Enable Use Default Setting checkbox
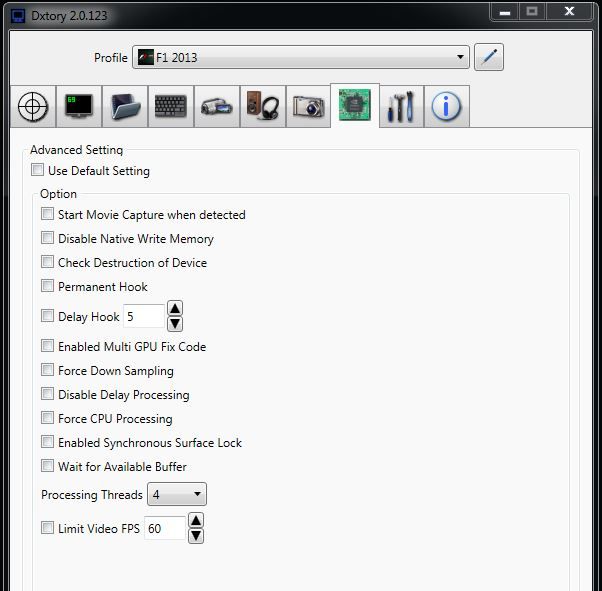 tap(37, 169)
